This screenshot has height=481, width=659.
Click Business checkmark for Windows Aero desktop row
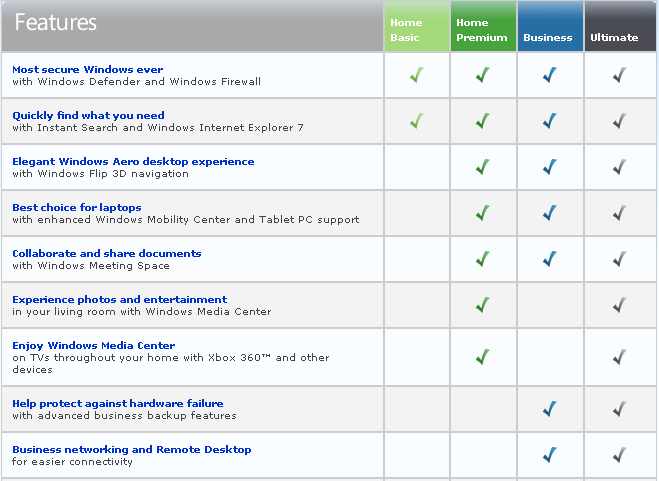pyautogui.click(x=549, y=167)
